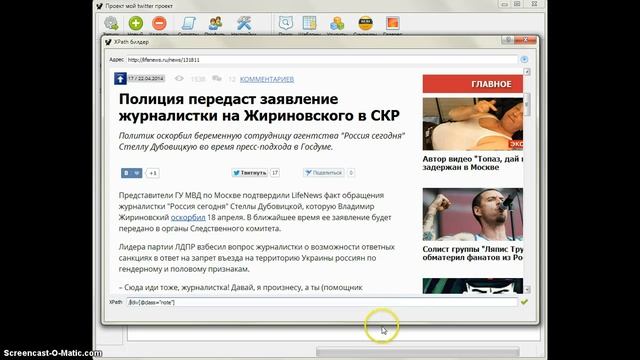Open the table grid toolbar icon
Image resolution: width=640 pixels, height=360 pixels.
point(309,23)
